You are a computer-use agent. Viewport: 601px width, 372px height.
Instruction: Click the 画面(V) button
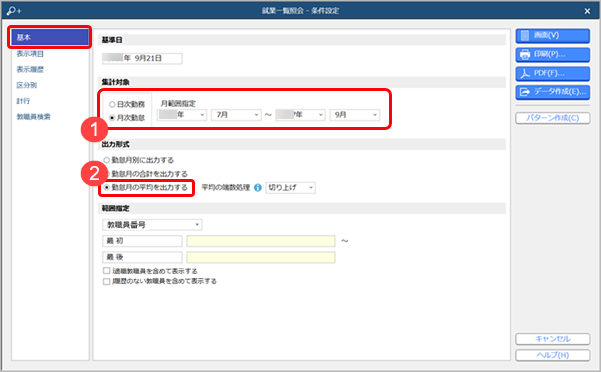point(553,36)
